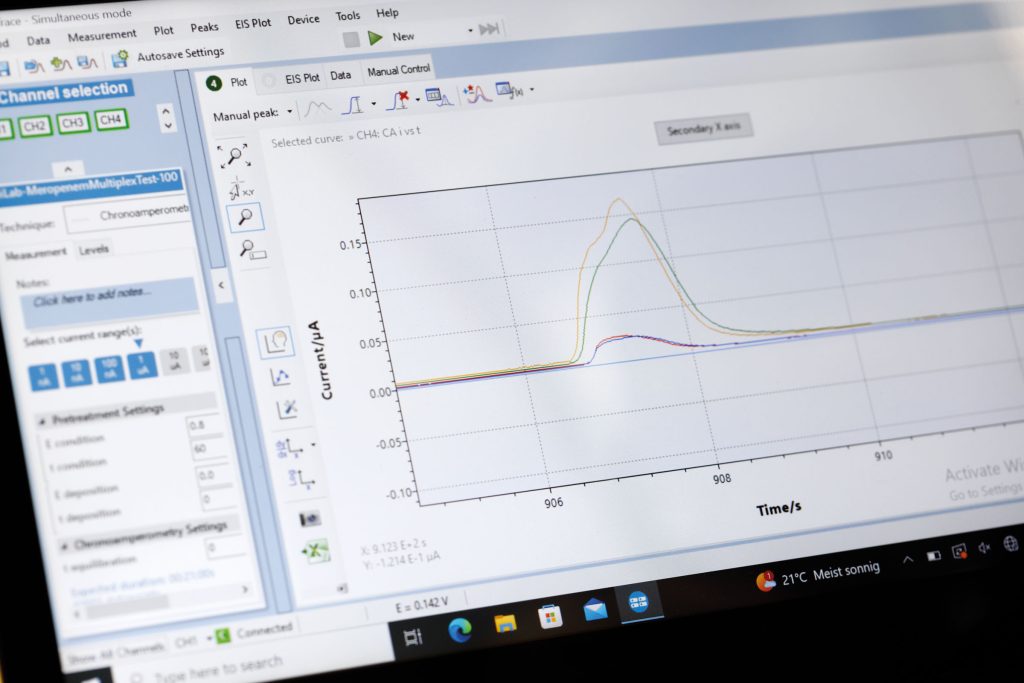
Task: Click the delete peaks red X icon
Action: [x=398, y=101]
